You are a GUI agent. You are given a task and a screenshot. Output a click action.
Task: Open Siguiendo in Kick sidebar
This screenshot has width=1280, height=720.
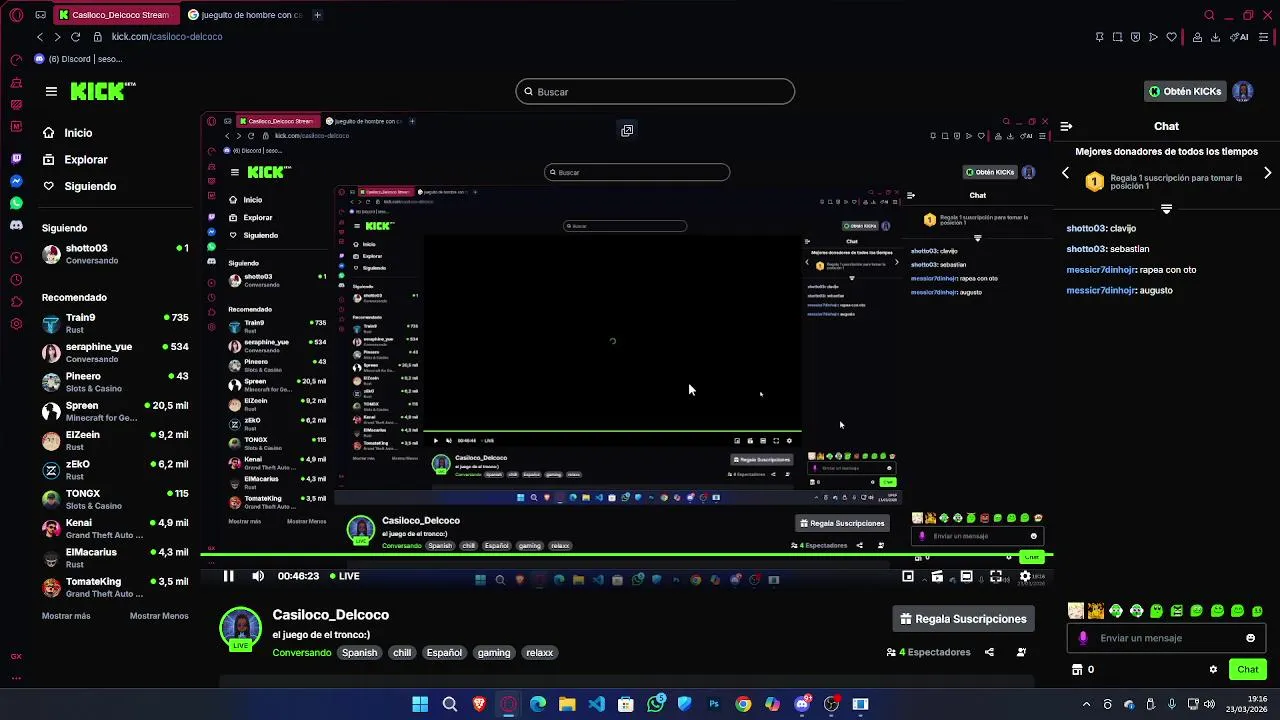click(79, 186)
